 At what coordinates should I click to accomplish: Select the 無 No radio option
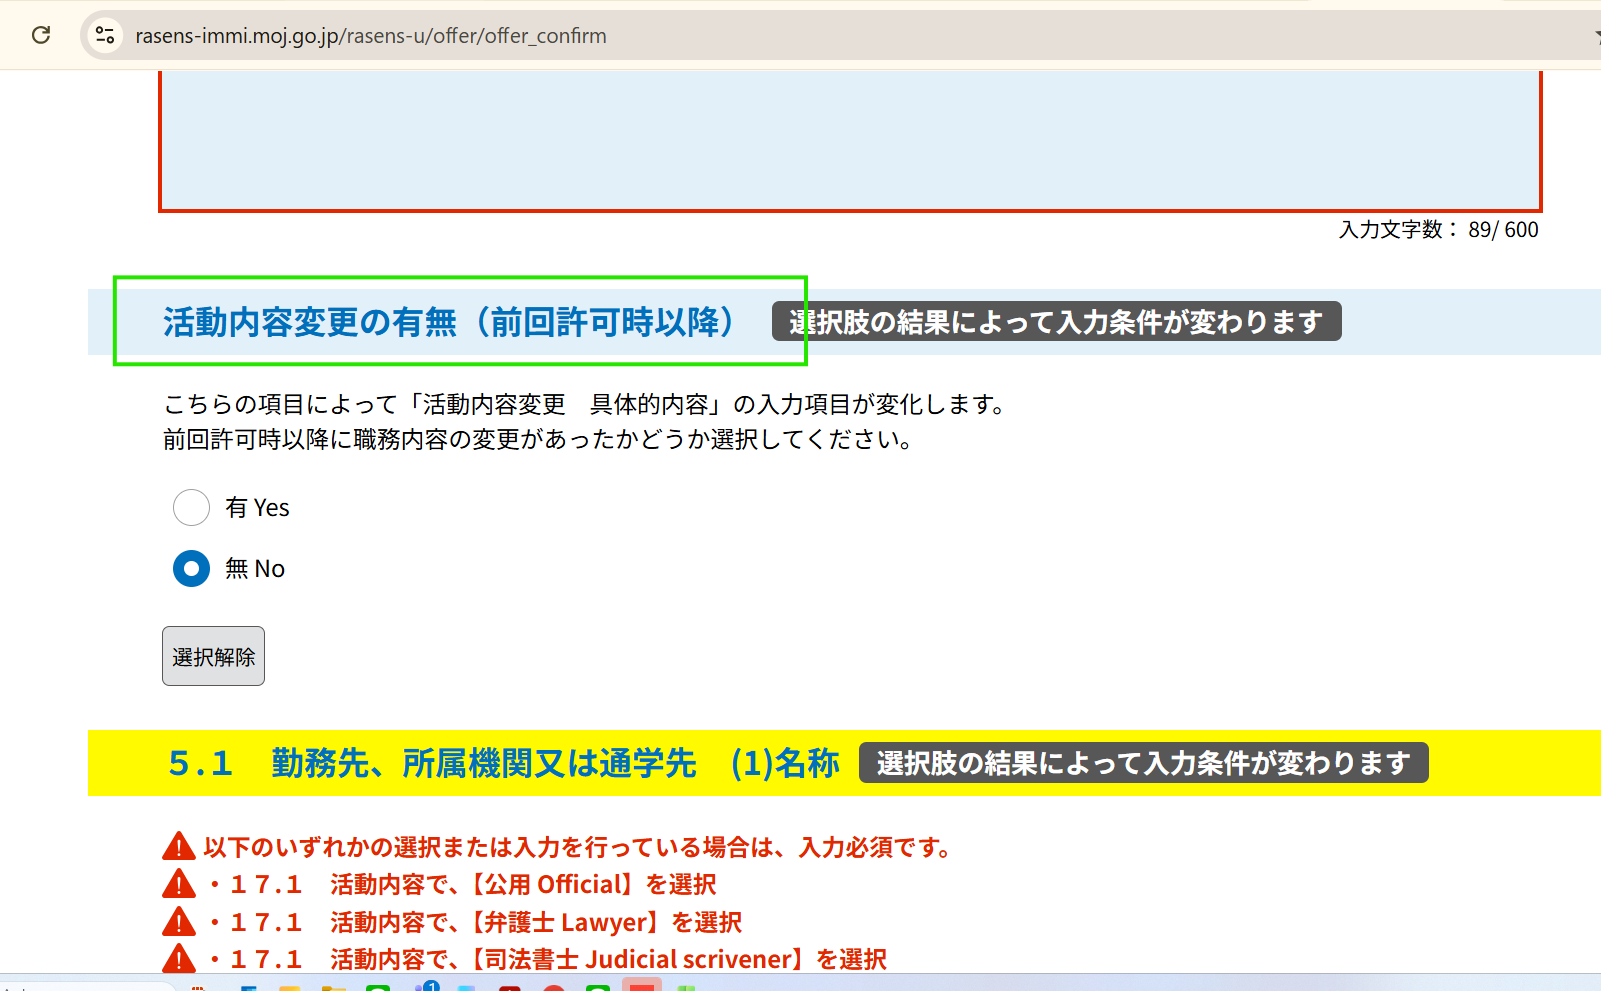(x=191, y=569)
